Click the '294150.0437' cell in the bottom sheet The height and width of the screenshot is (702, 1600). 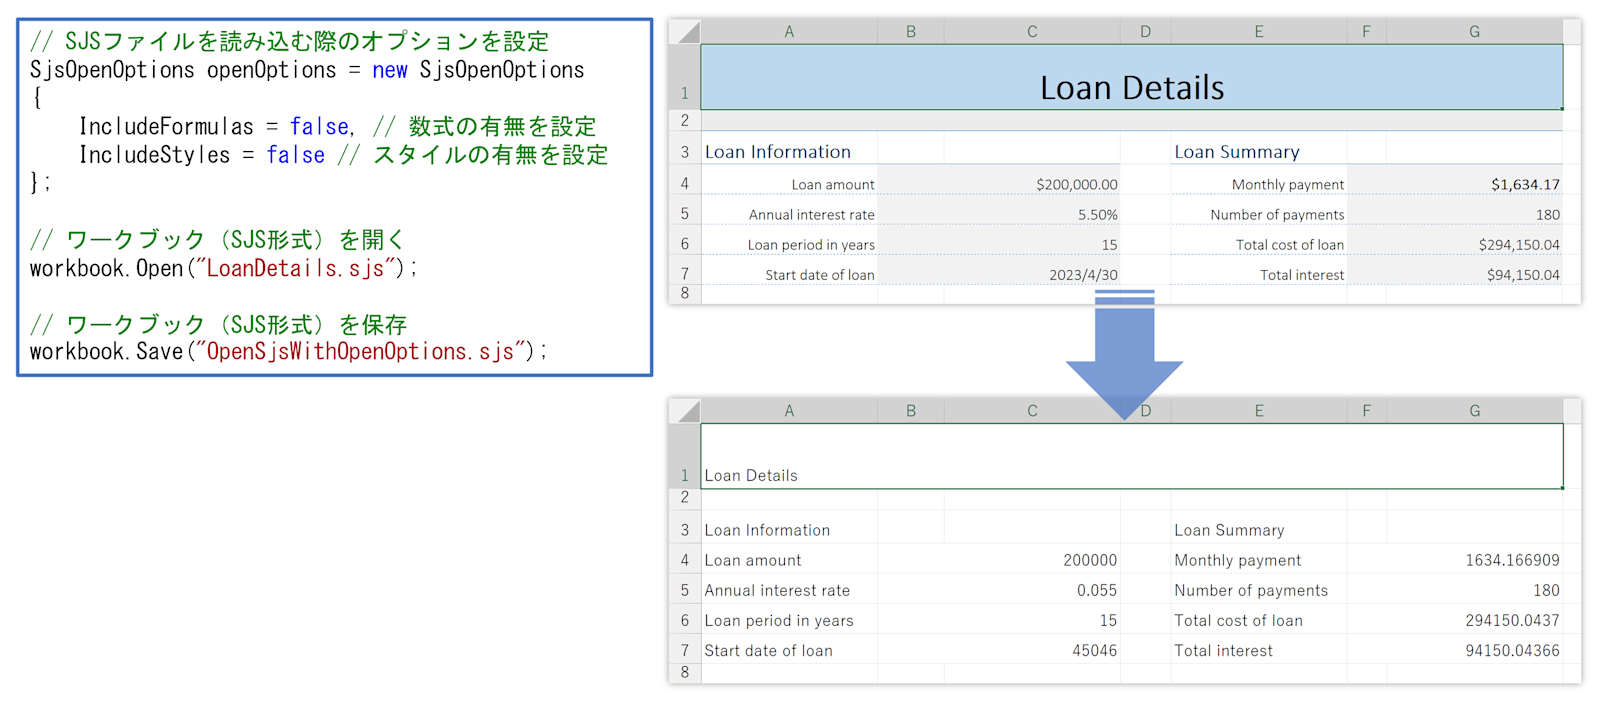[1474, 620]
